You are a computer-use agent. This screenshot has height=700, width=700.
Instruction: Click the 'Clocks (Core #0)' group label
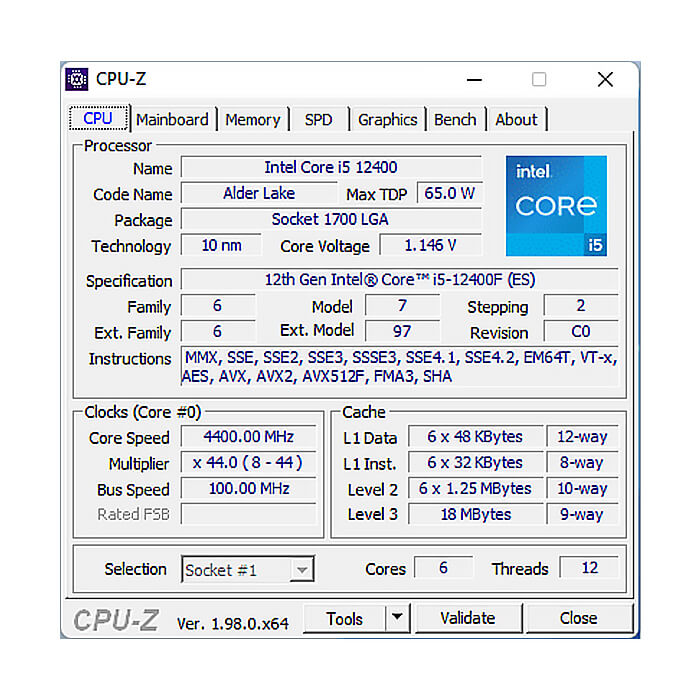coord(143,412)
